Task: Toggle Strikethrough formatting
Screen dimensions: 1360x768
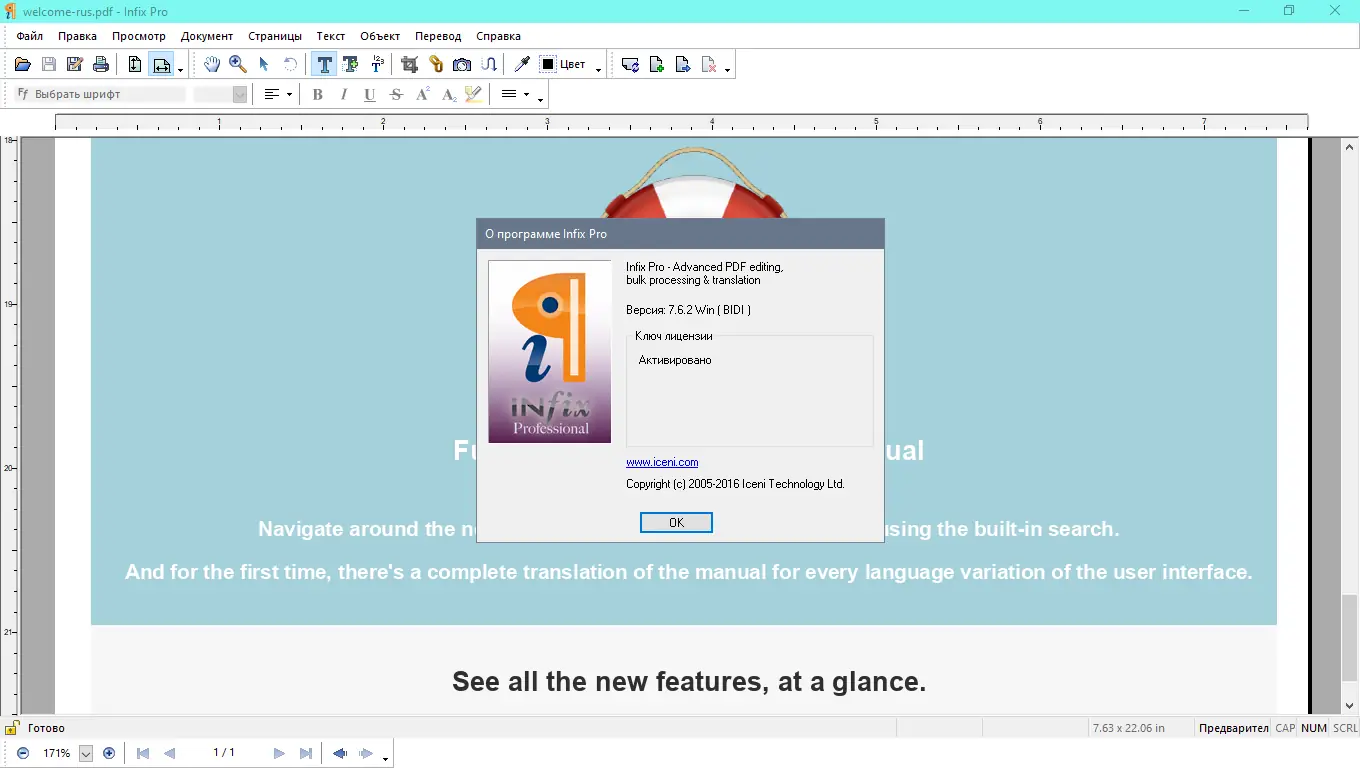Action: [x=396, y=94]
